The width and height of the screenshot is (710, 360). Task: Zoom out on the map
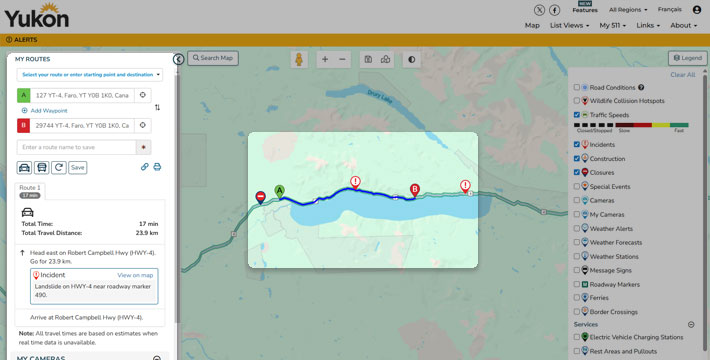tap(342, 59)
